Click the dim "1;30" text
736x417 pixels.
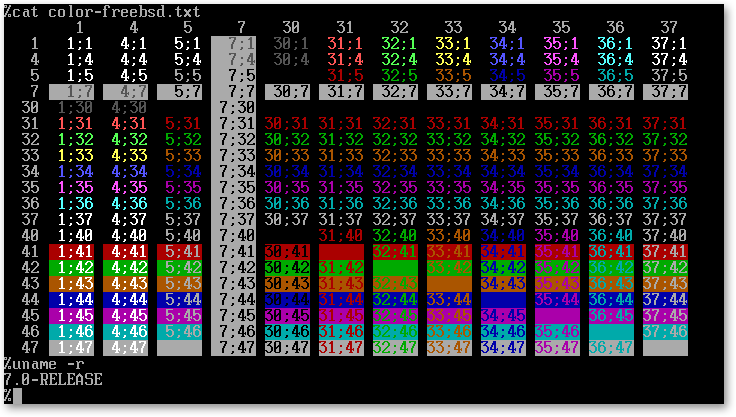click(x=76, y=108)
